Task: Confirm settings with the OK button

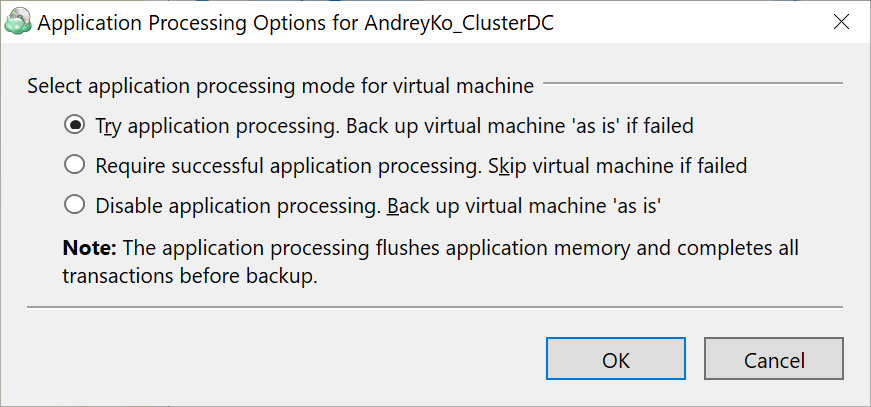Action: 615,360
